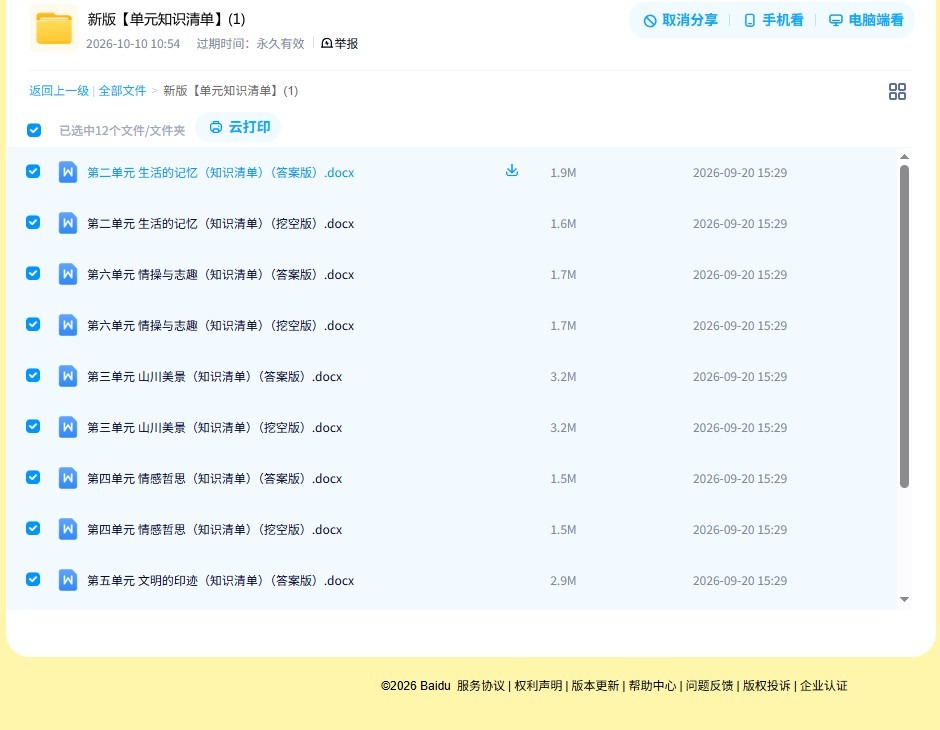Open file 第四单元 情感哲思 答案版.docx

[215, 478]
